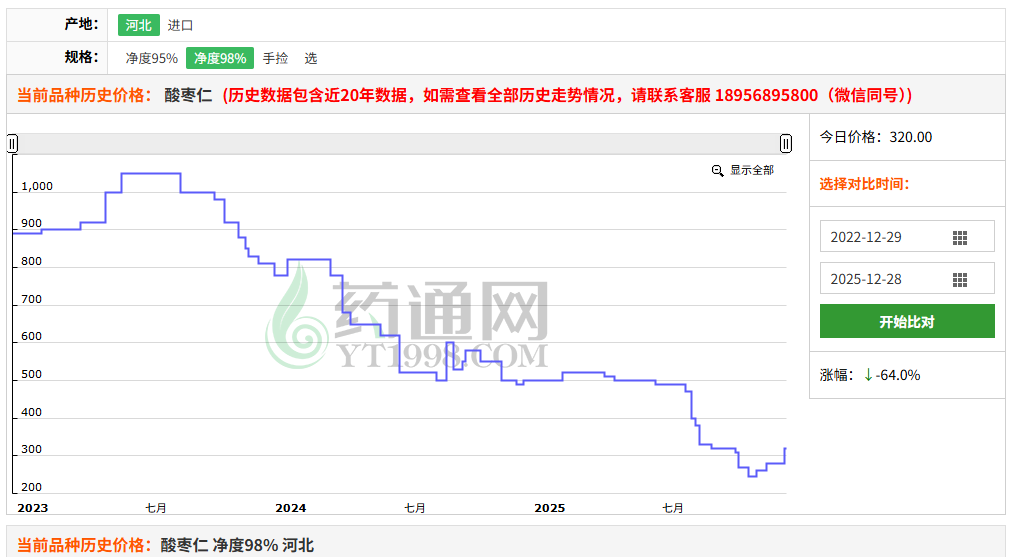
Task: Click the 产地: label
Action: pos(81,24)
